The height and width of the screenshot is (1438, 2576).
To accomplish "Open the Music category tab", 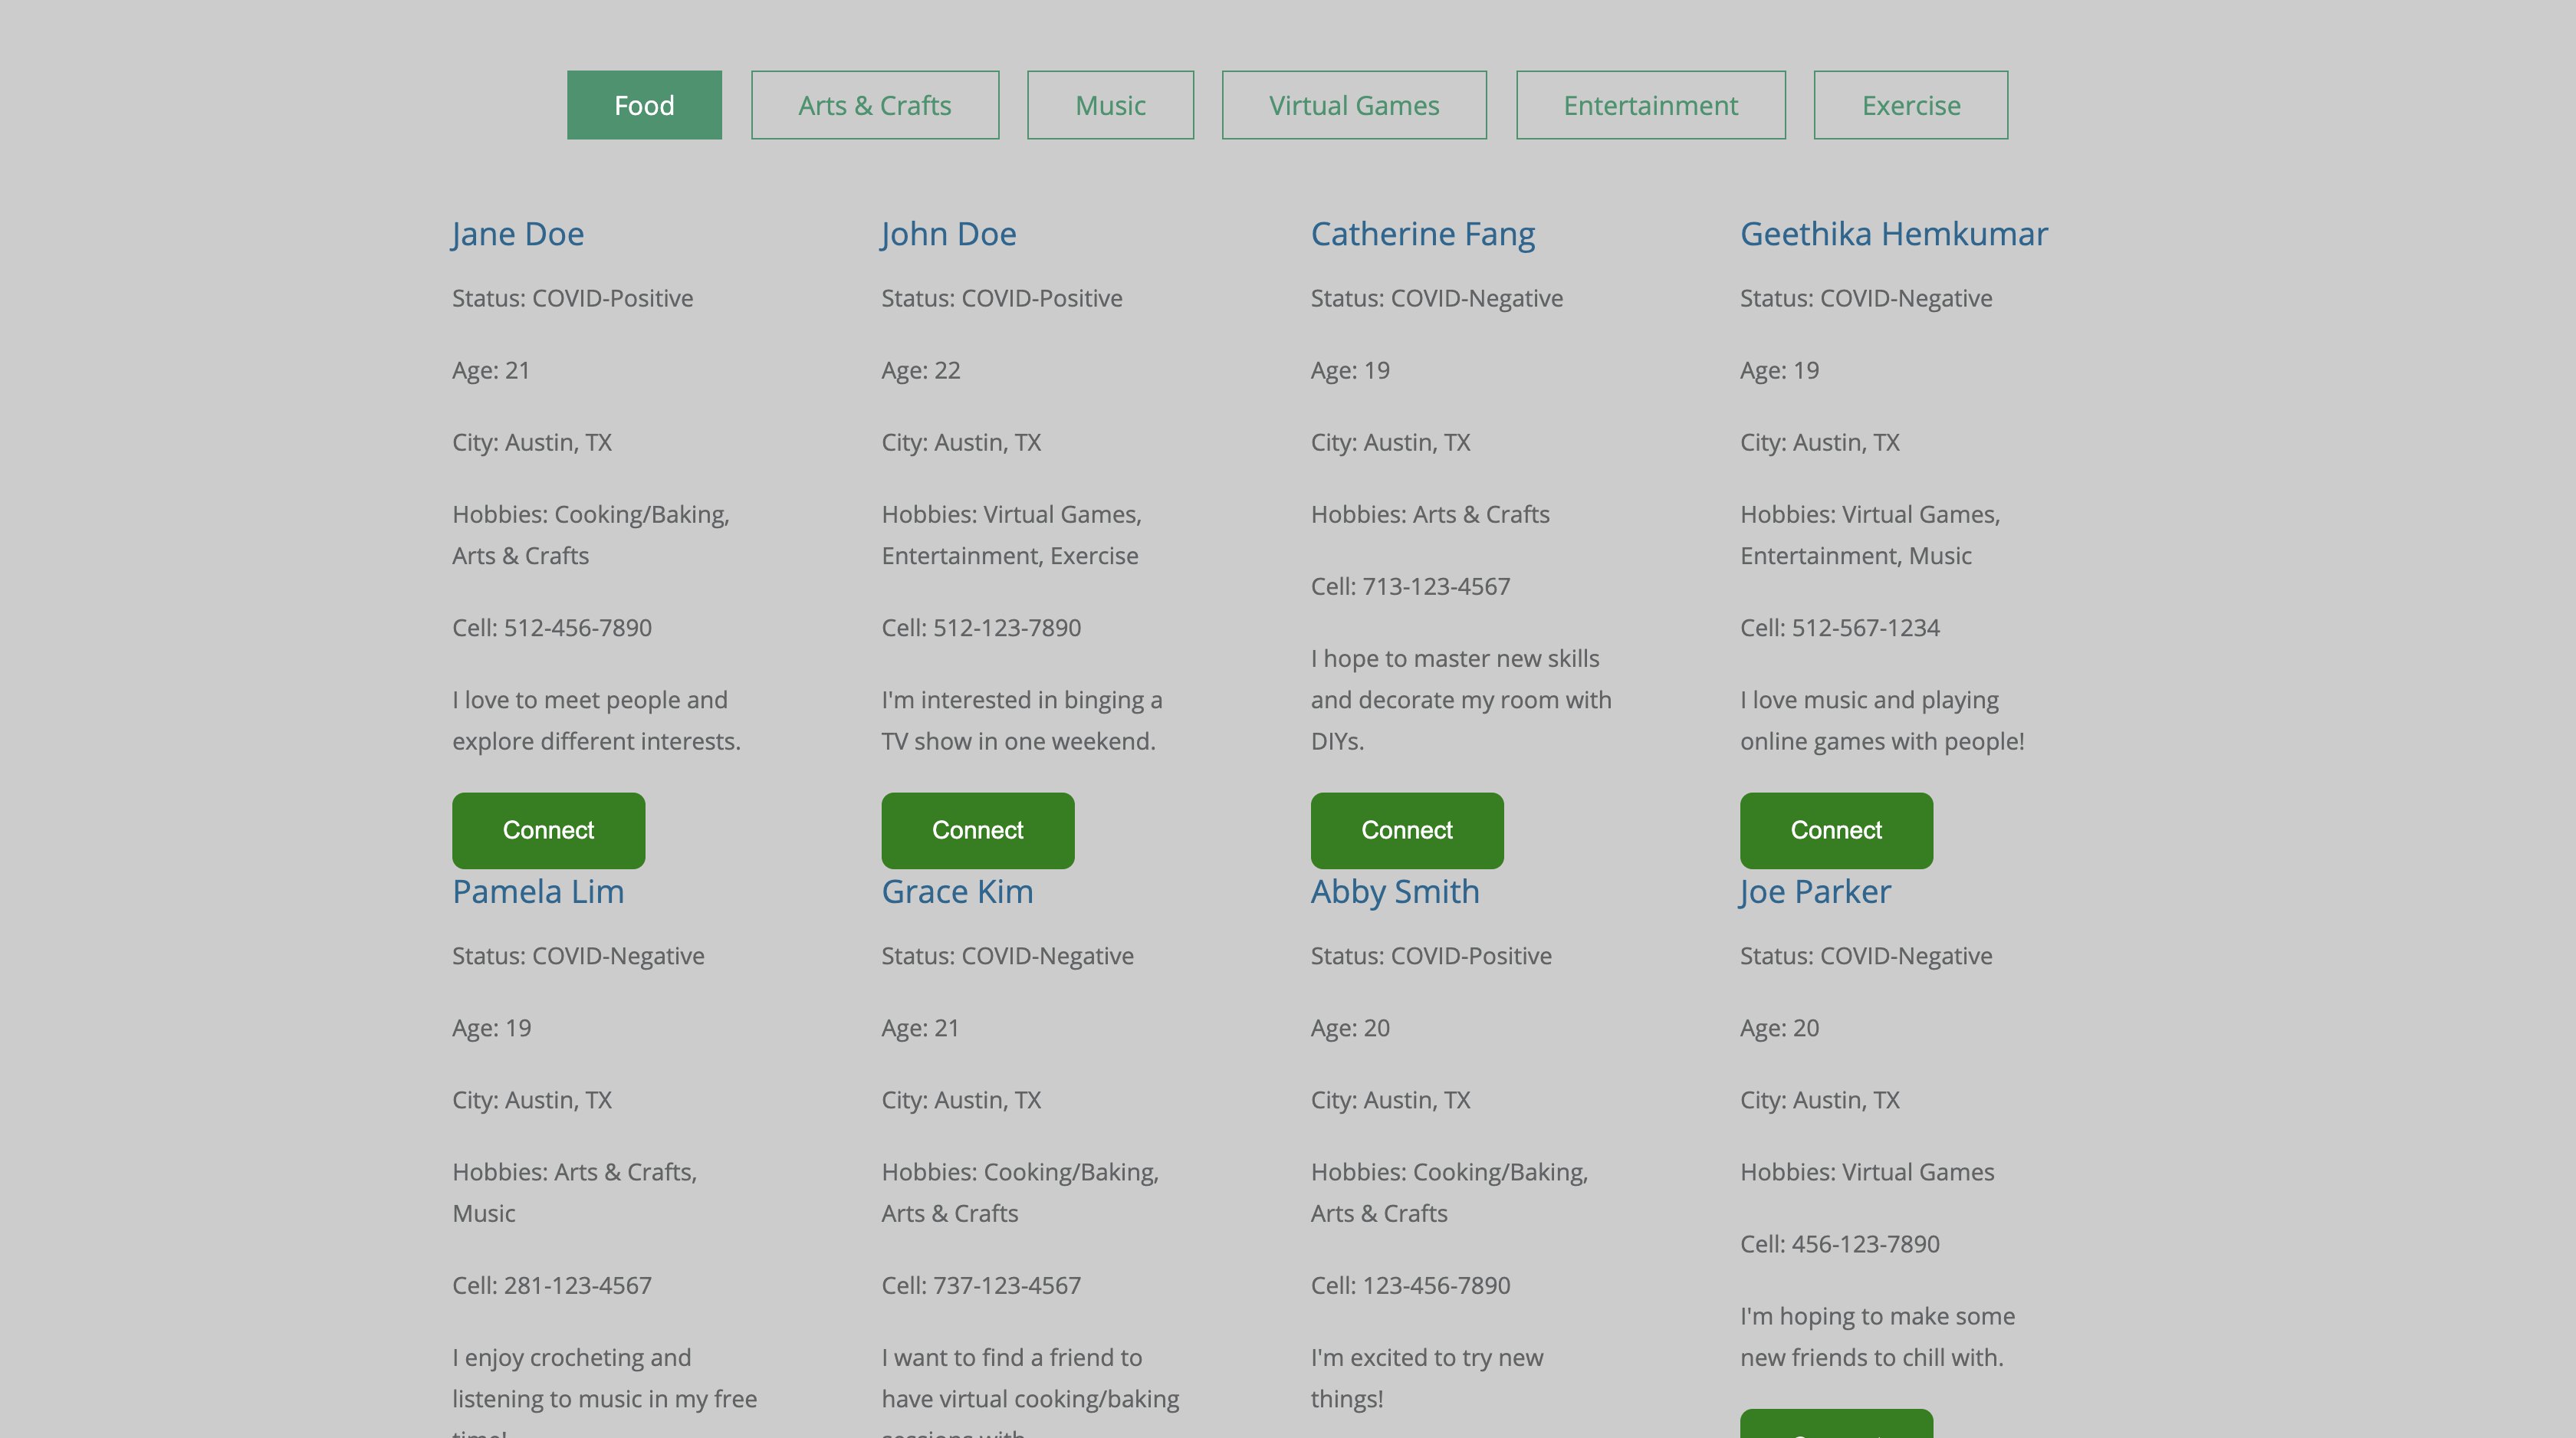I will pyautogui.click(x=1110, y=105).
